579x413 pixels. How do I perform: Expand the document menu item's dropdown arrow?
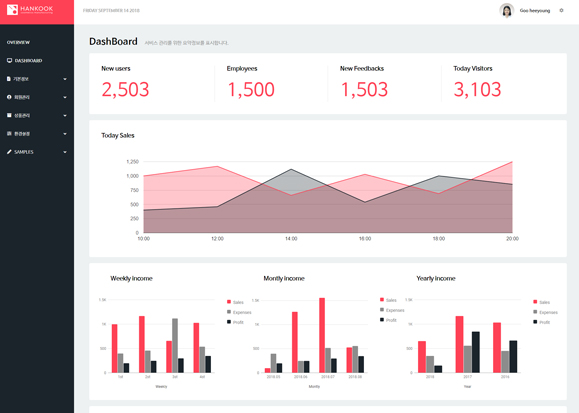(x=65, y=79)
